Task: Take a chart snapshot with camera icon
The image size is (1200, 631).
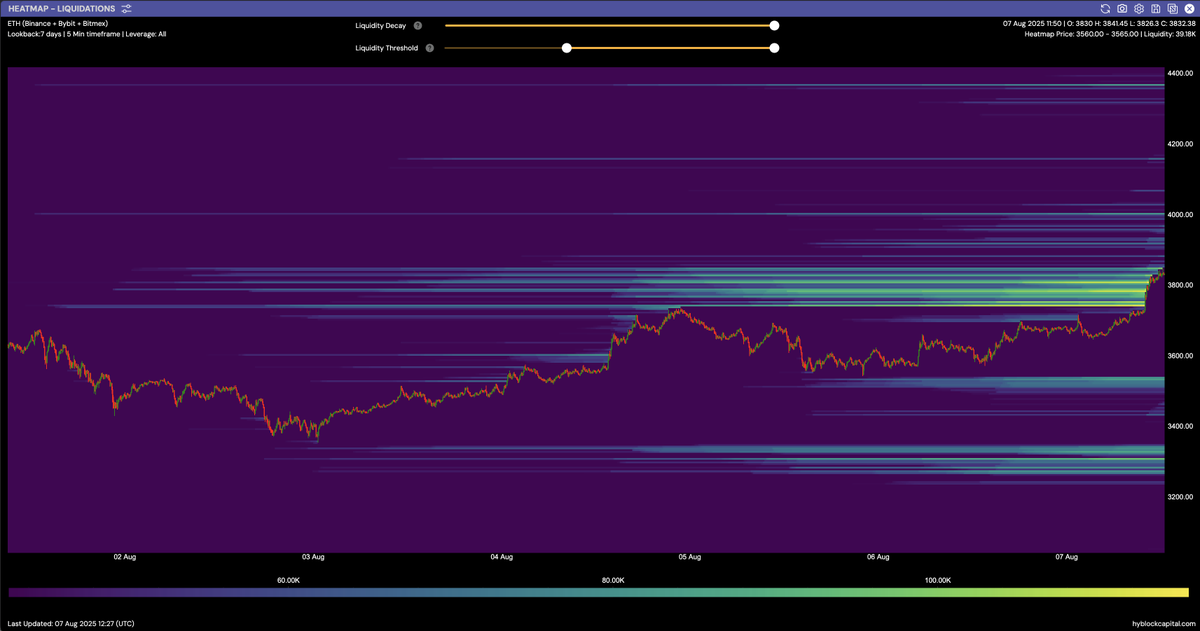Action: [1122, 8]
